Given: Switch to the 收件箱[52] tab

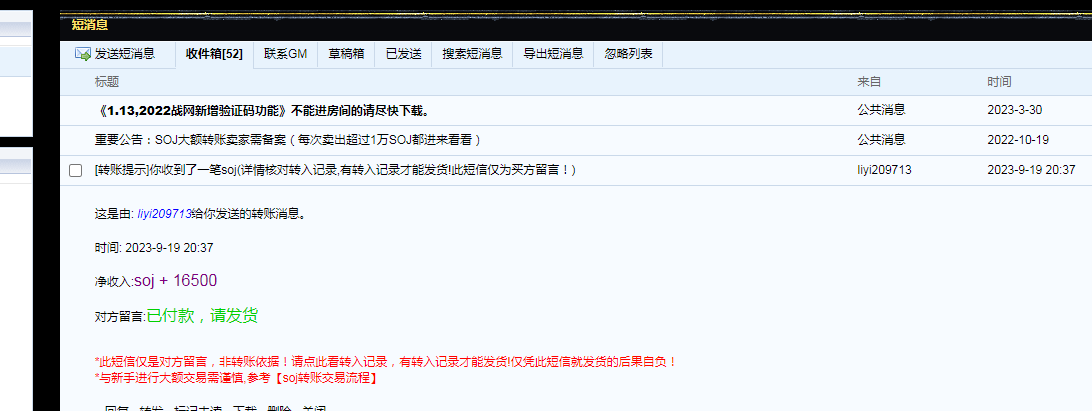Looking at the screenshot, I should 214,54.
